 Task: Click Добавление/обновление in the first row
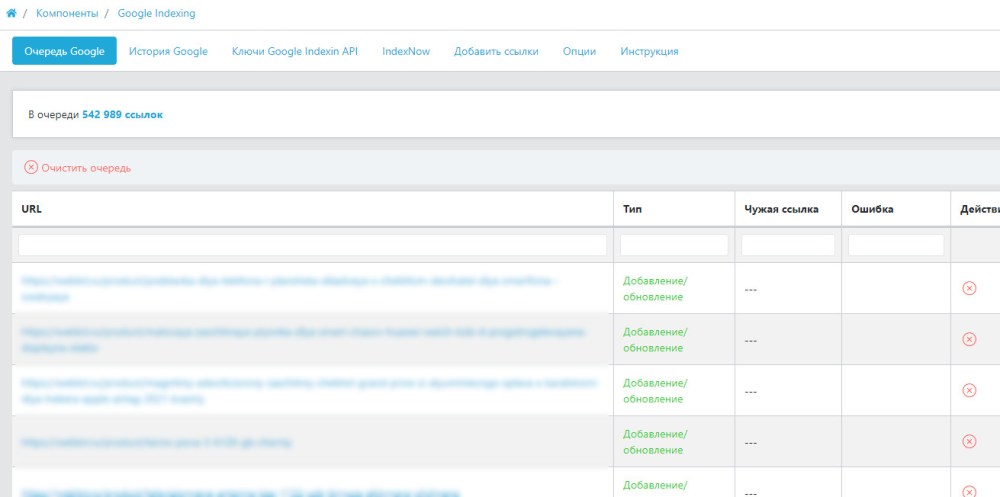655,289
